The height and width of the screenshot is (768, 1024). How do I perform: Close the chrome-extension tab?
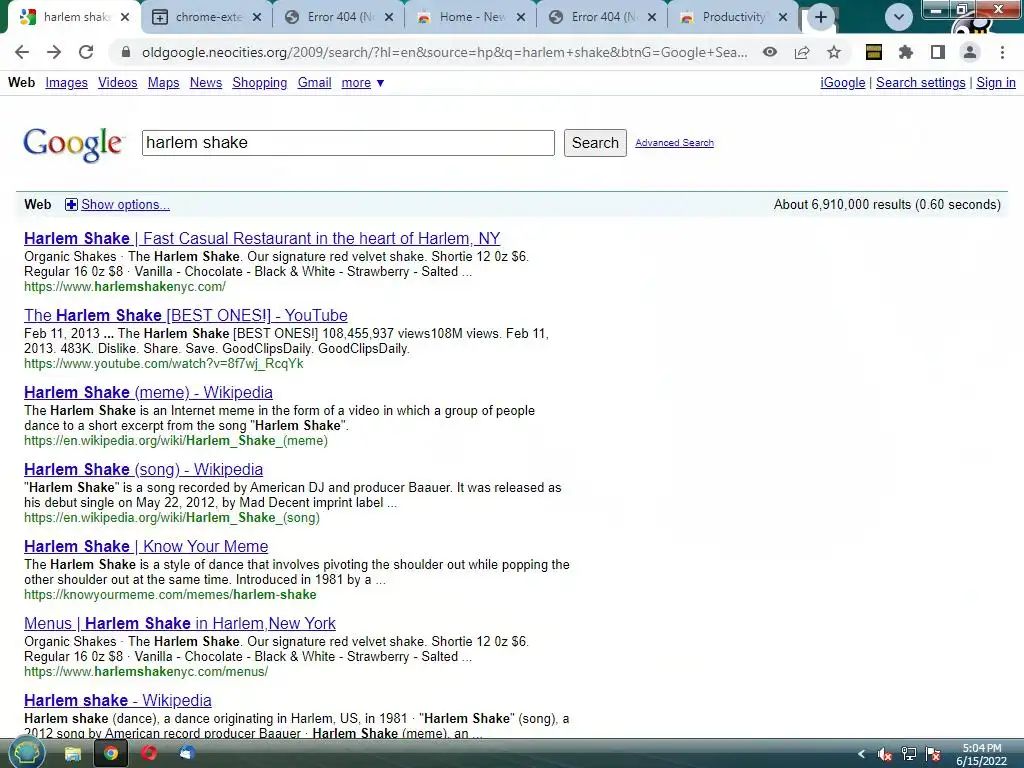coord(257,17)
